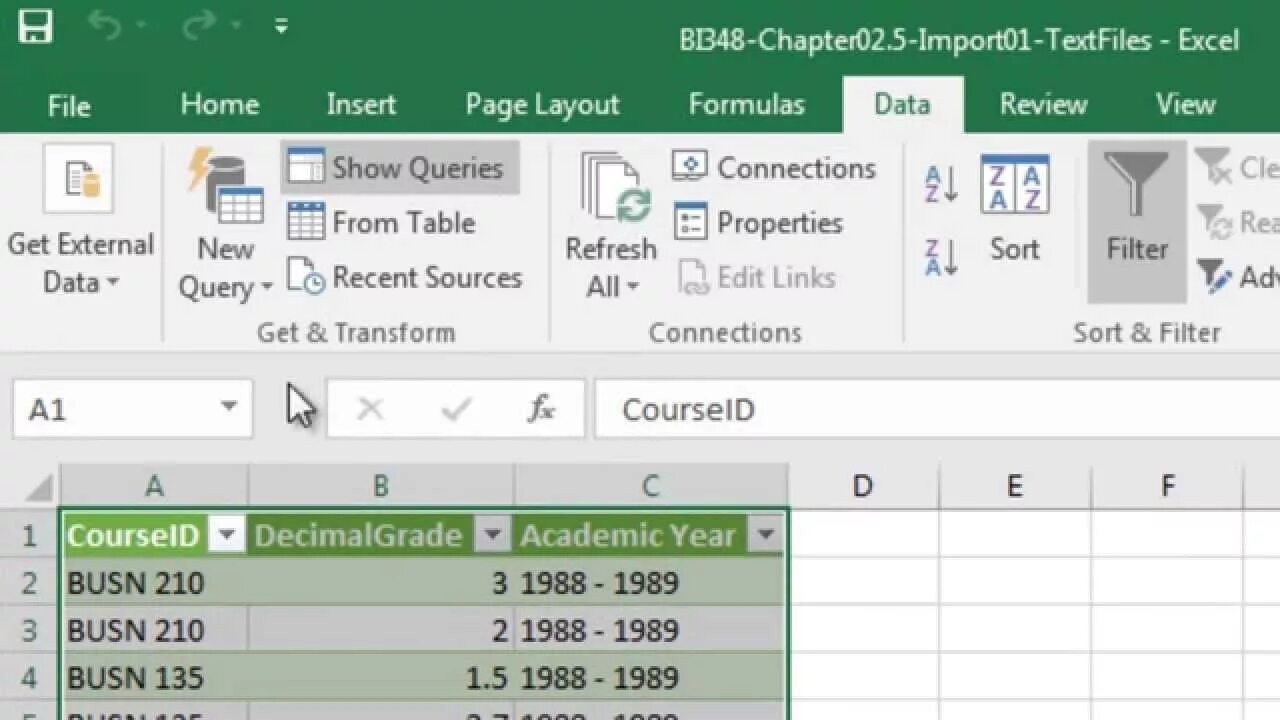Select row 2 header
Screen dimensions: 1280x720
[x=29, y=583]
